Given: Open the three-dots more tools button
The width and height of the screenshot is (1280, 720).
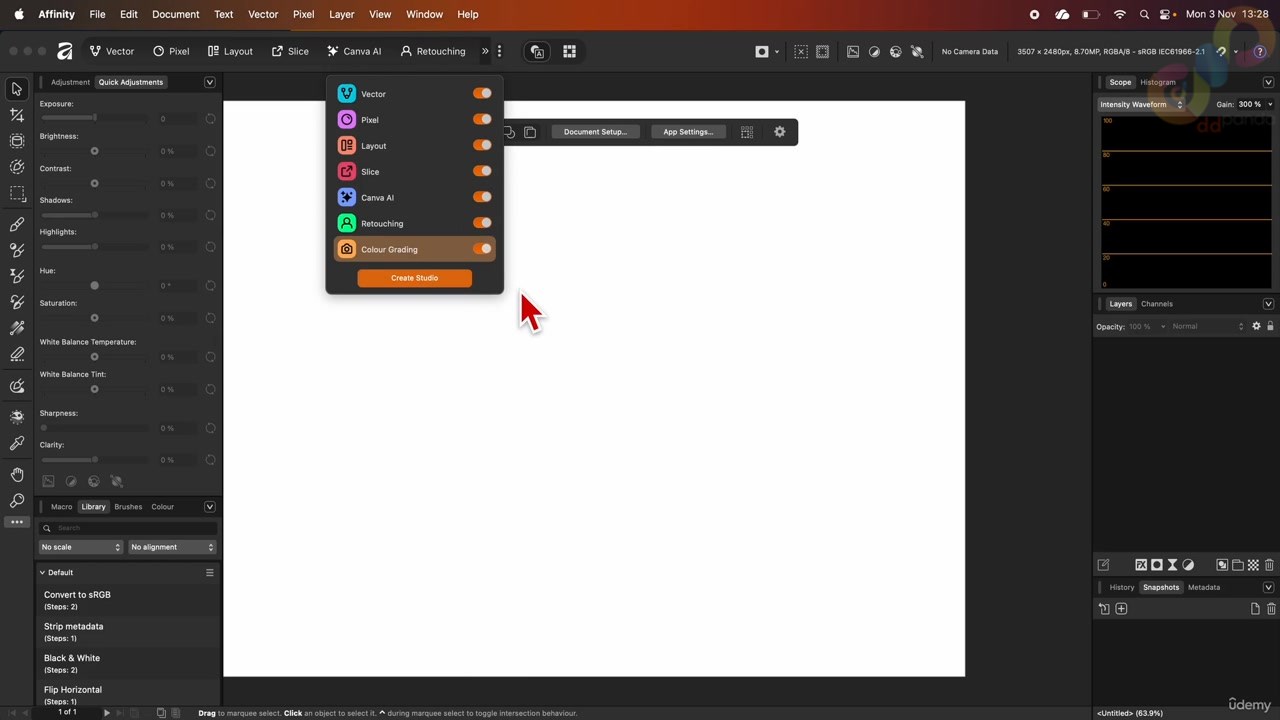Looking at the screenshot, I should pyautogui.click(x=17, y=522).
